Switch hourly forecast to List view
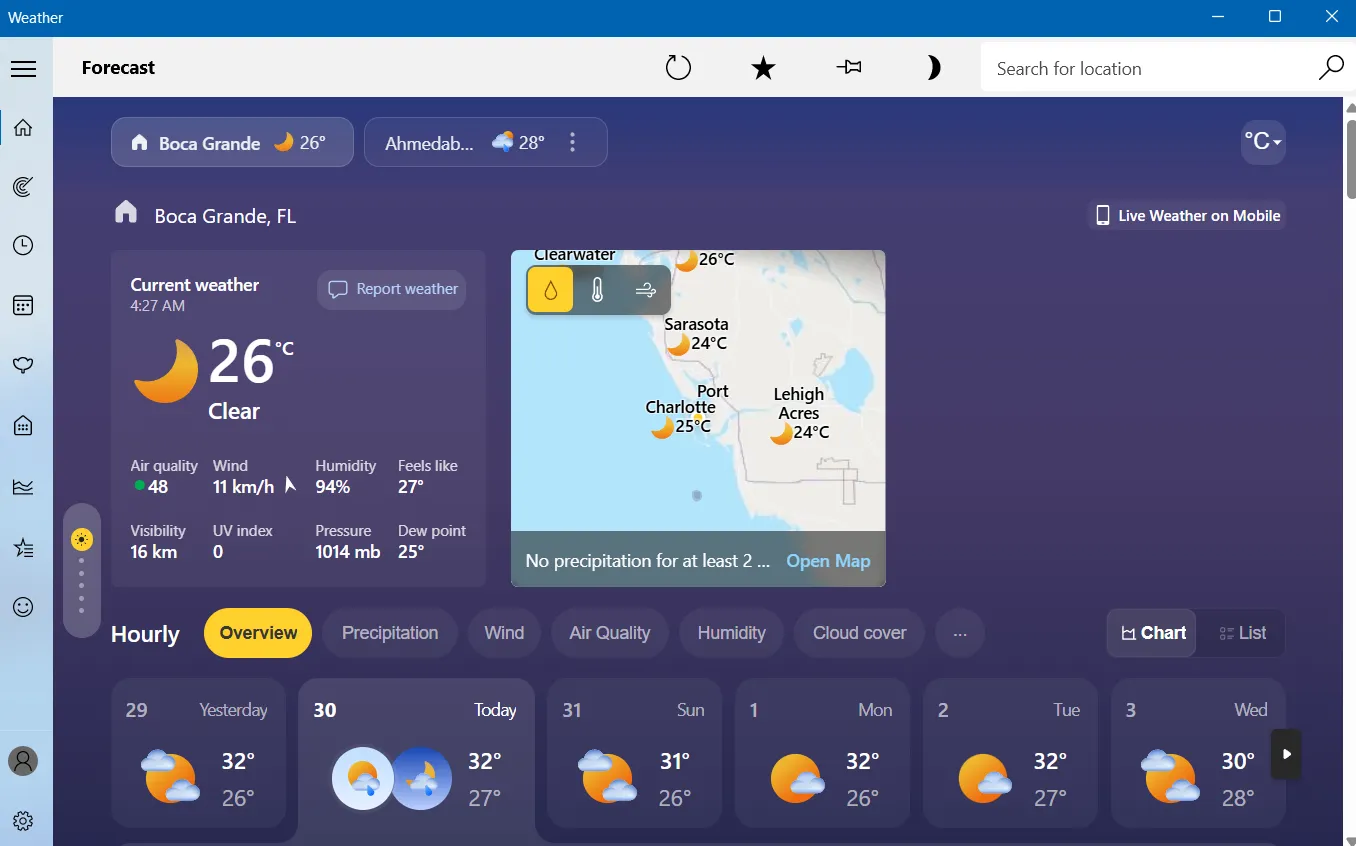 click(x=1243, y=632)
